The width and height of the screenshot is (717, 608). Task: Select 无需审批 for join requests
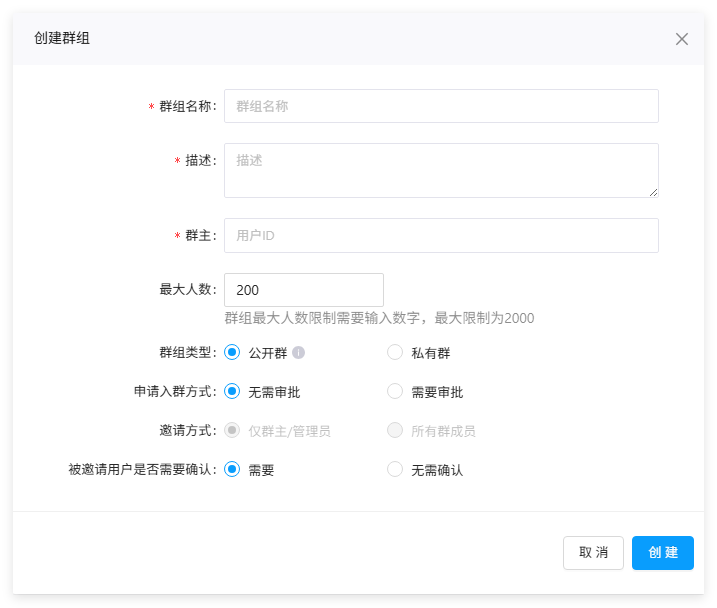(233, 392)
